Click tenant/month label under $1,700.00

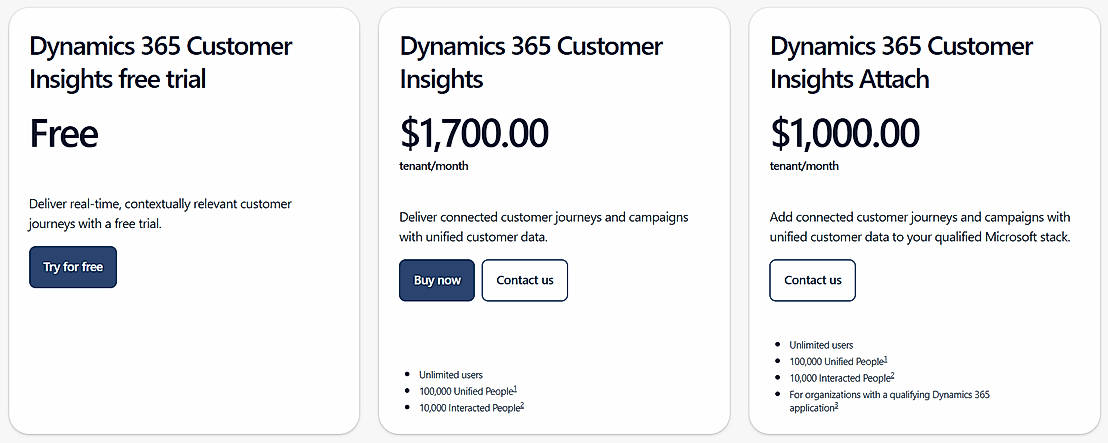tap(433, 166)
